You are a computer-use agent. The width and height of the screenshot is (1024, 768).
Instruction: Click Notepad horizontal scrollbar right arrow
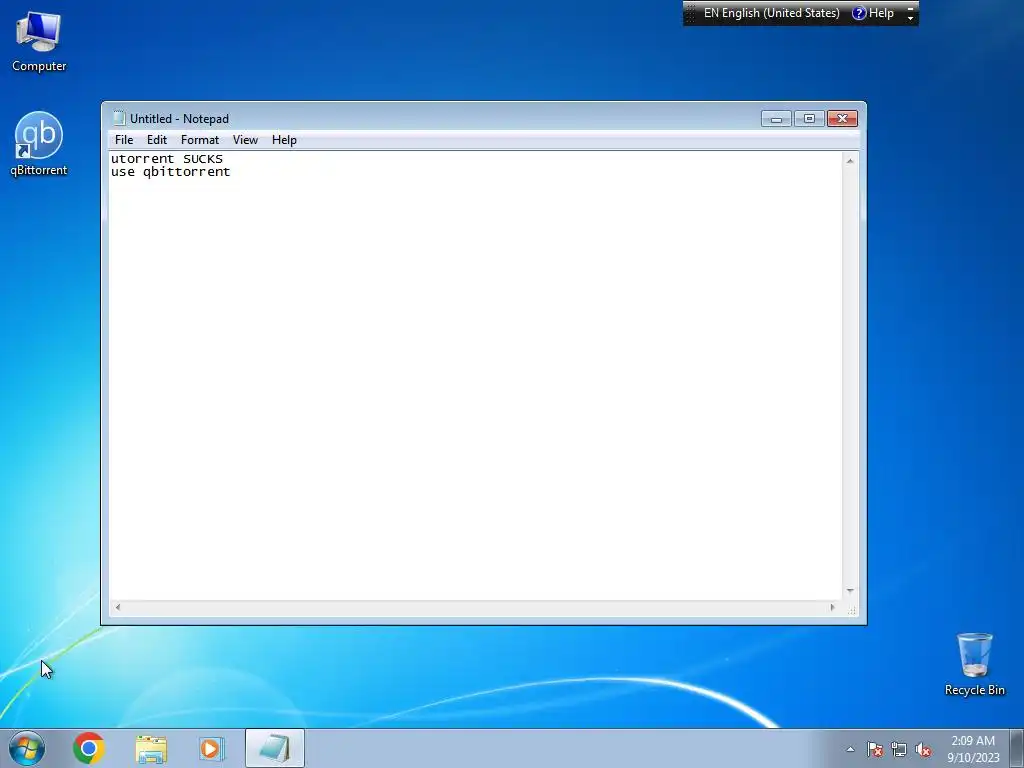pos(832,607)
